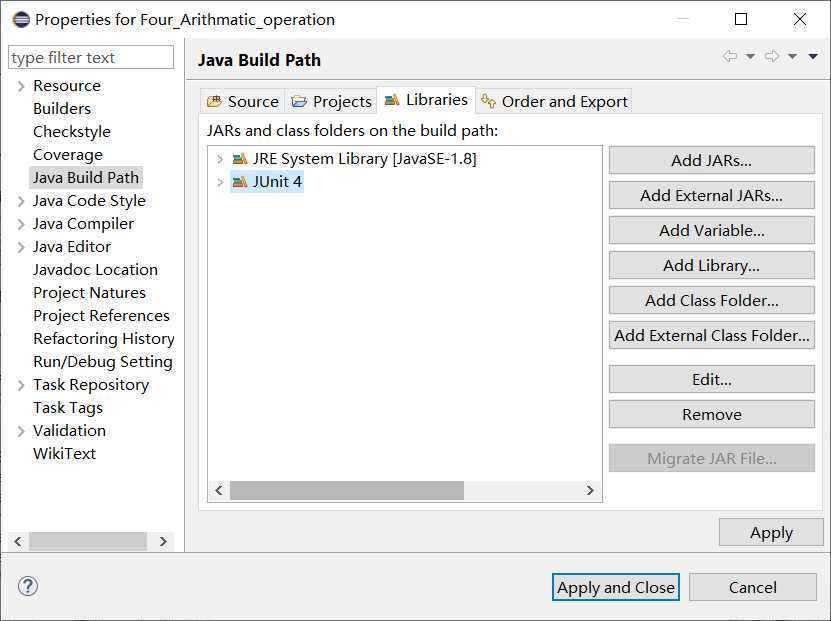Switch to the Projects tab
The width and height of the screenshot is (831, 621).
tap(332, 101)
